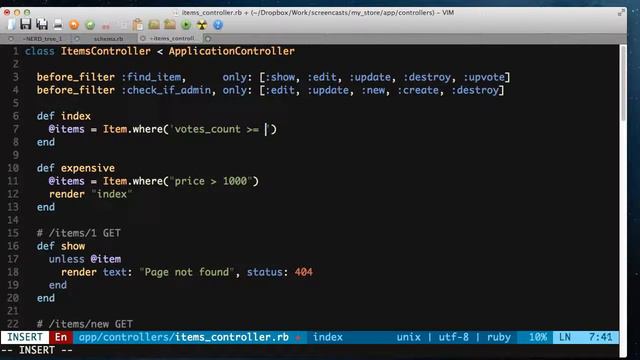The height and width of the screenshot is (360, 640).
Task: Click 'show' method name on line 16
Action: 73,246
